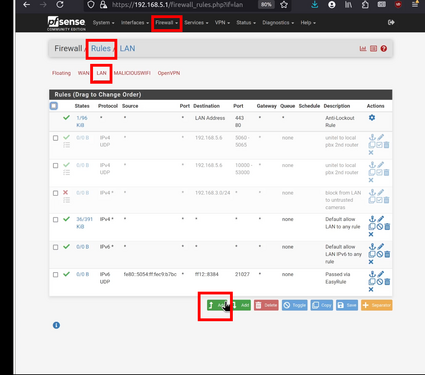Check the Default allow LAN IPv6 rule checkbox

coord(56,247)
